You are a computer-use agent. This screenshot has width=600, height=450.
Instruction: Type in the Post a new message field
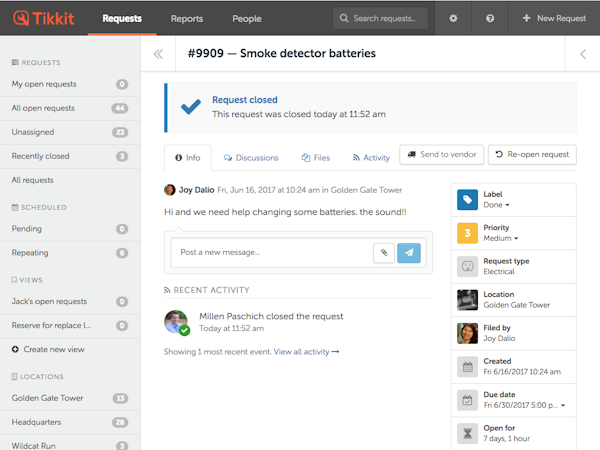click(x=270, y=253)
